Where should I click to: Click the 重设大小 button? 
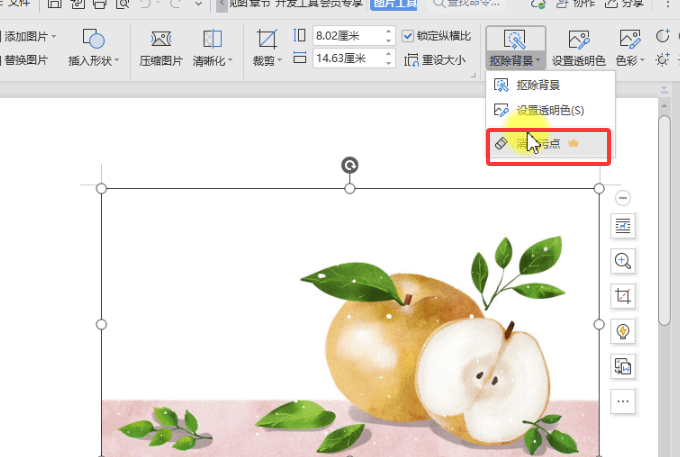tap(435, 60)
